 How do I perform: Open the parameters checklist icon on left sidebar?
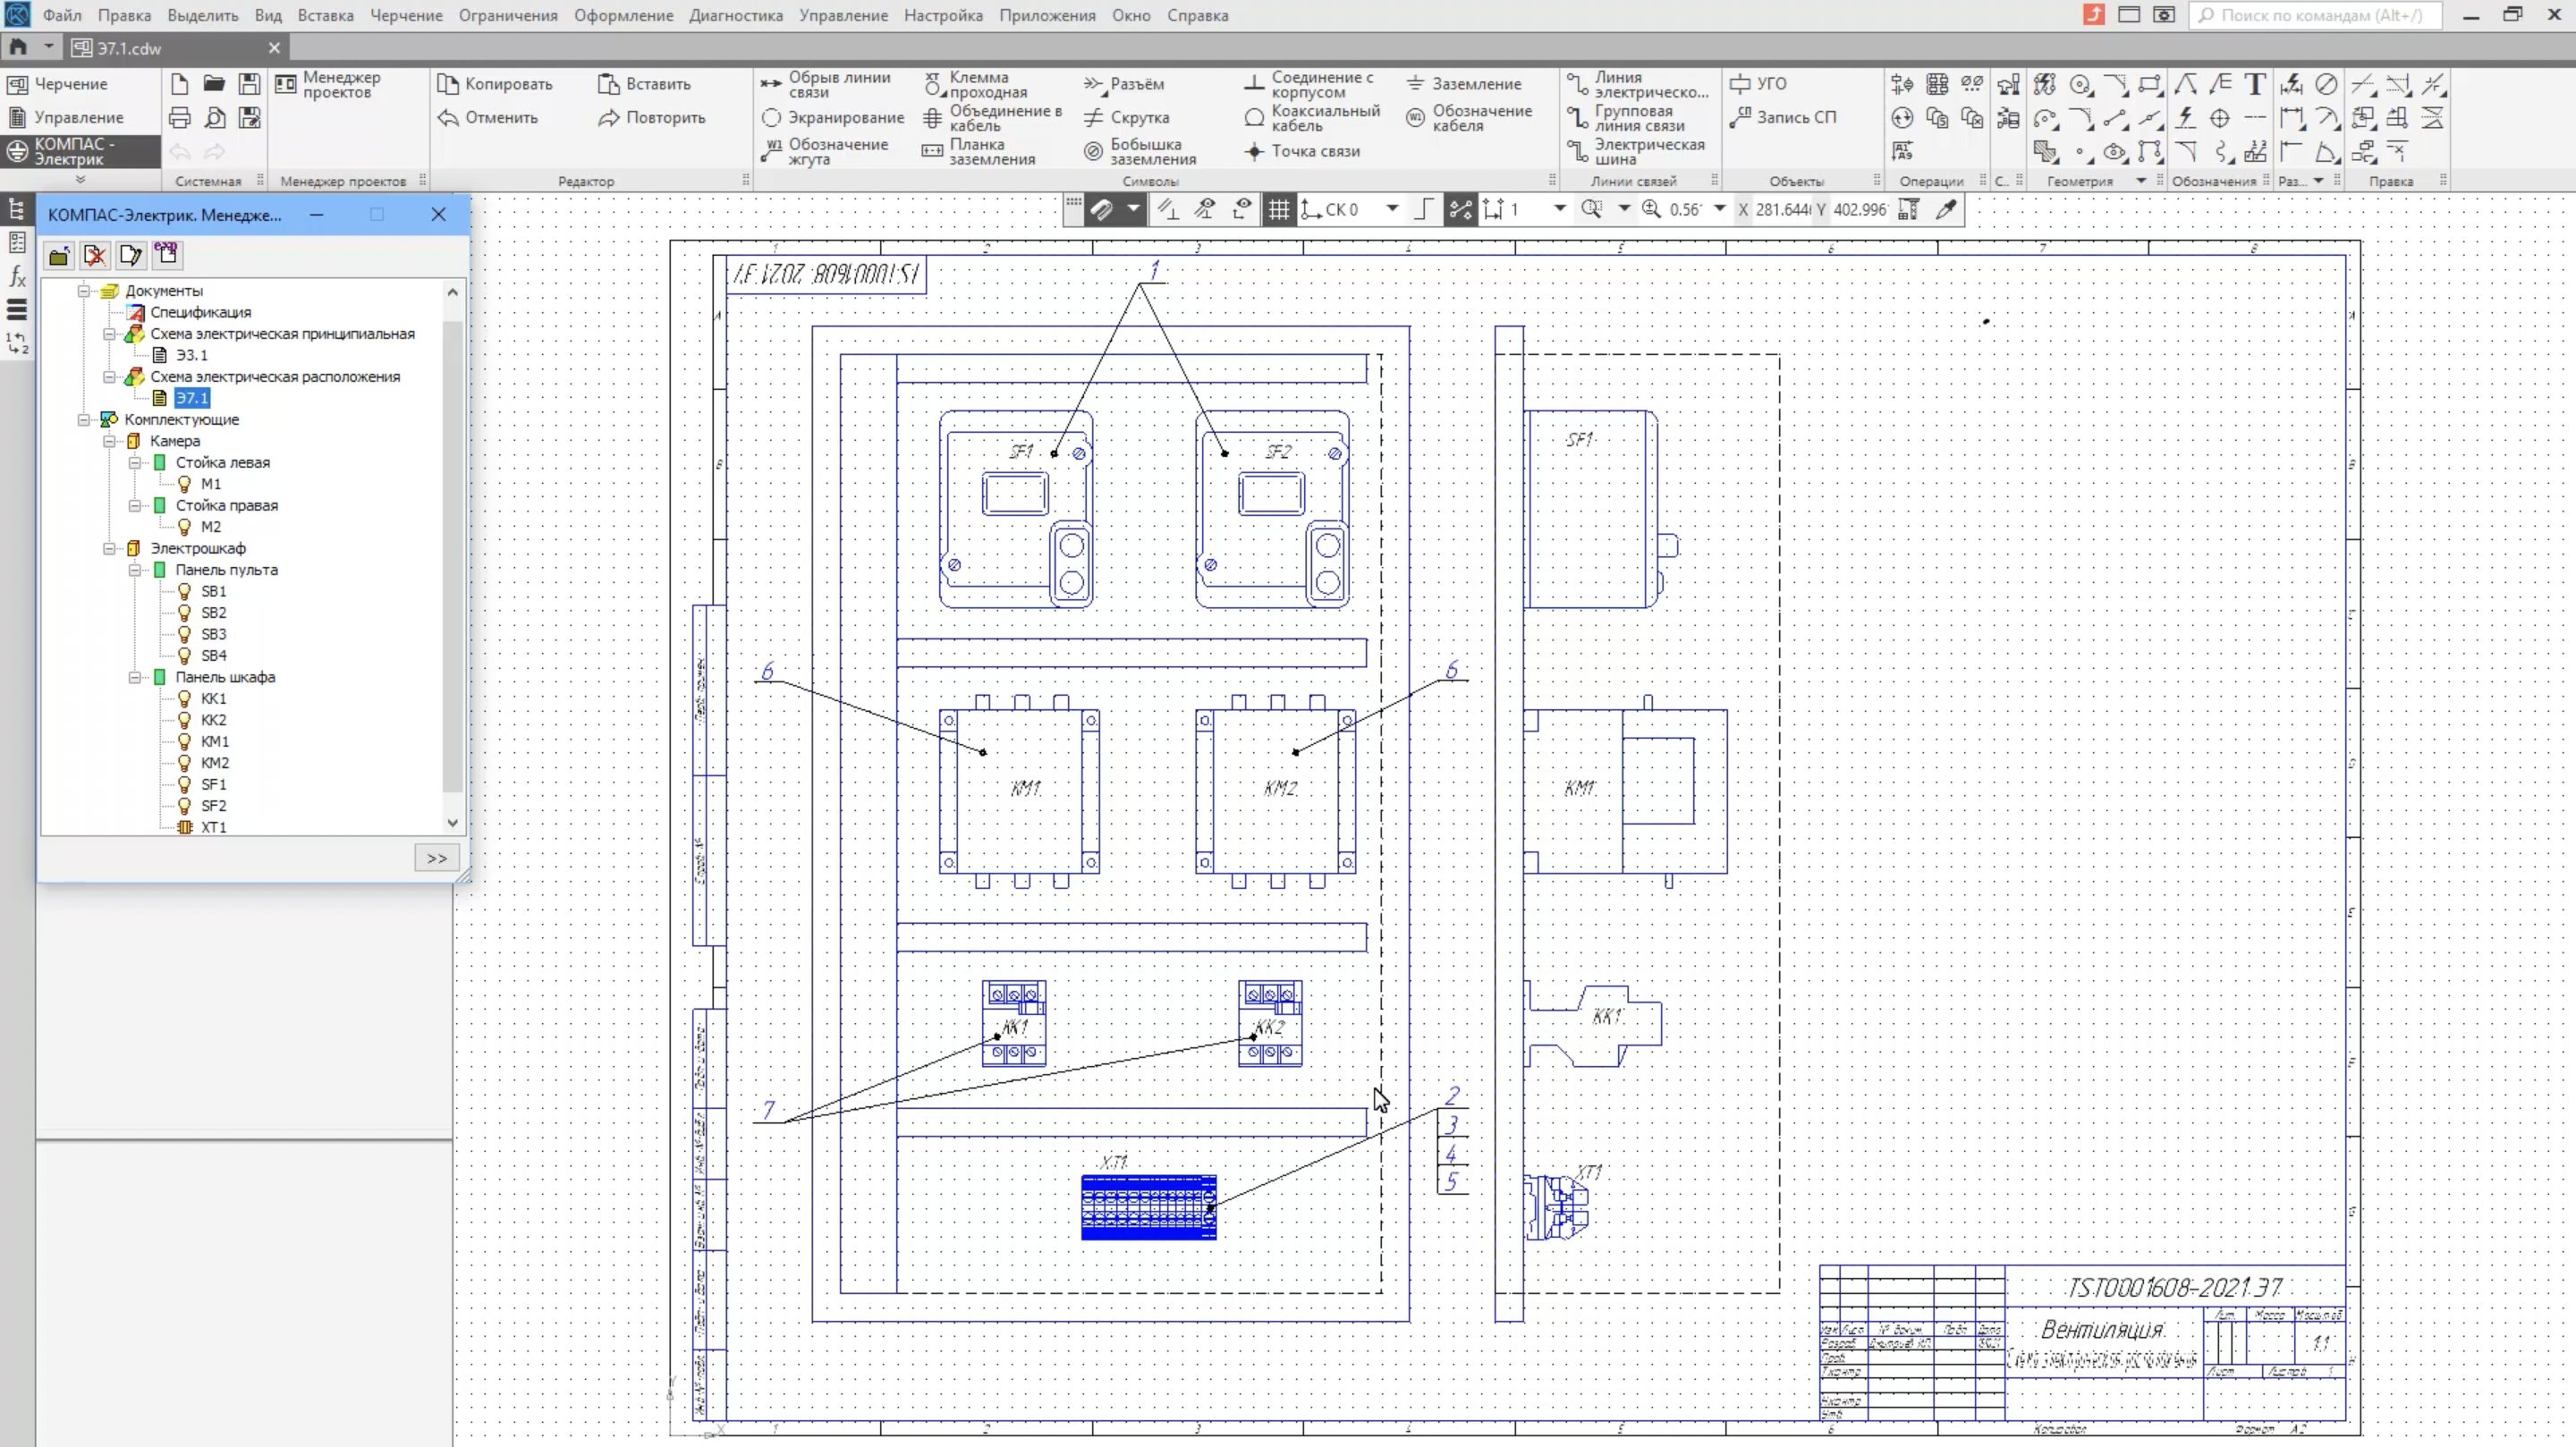[x=17, y=243]
